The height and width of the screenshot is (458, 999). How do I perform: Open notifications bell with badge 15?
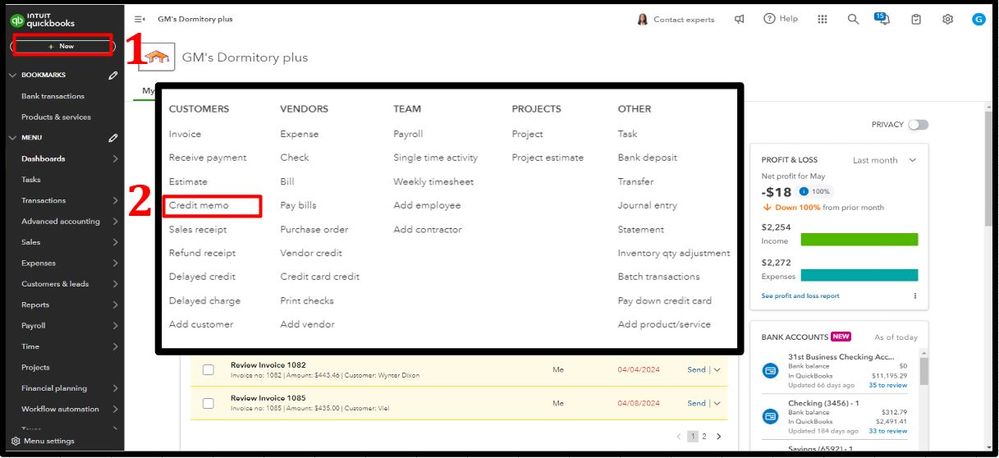(x=882, y=18)
